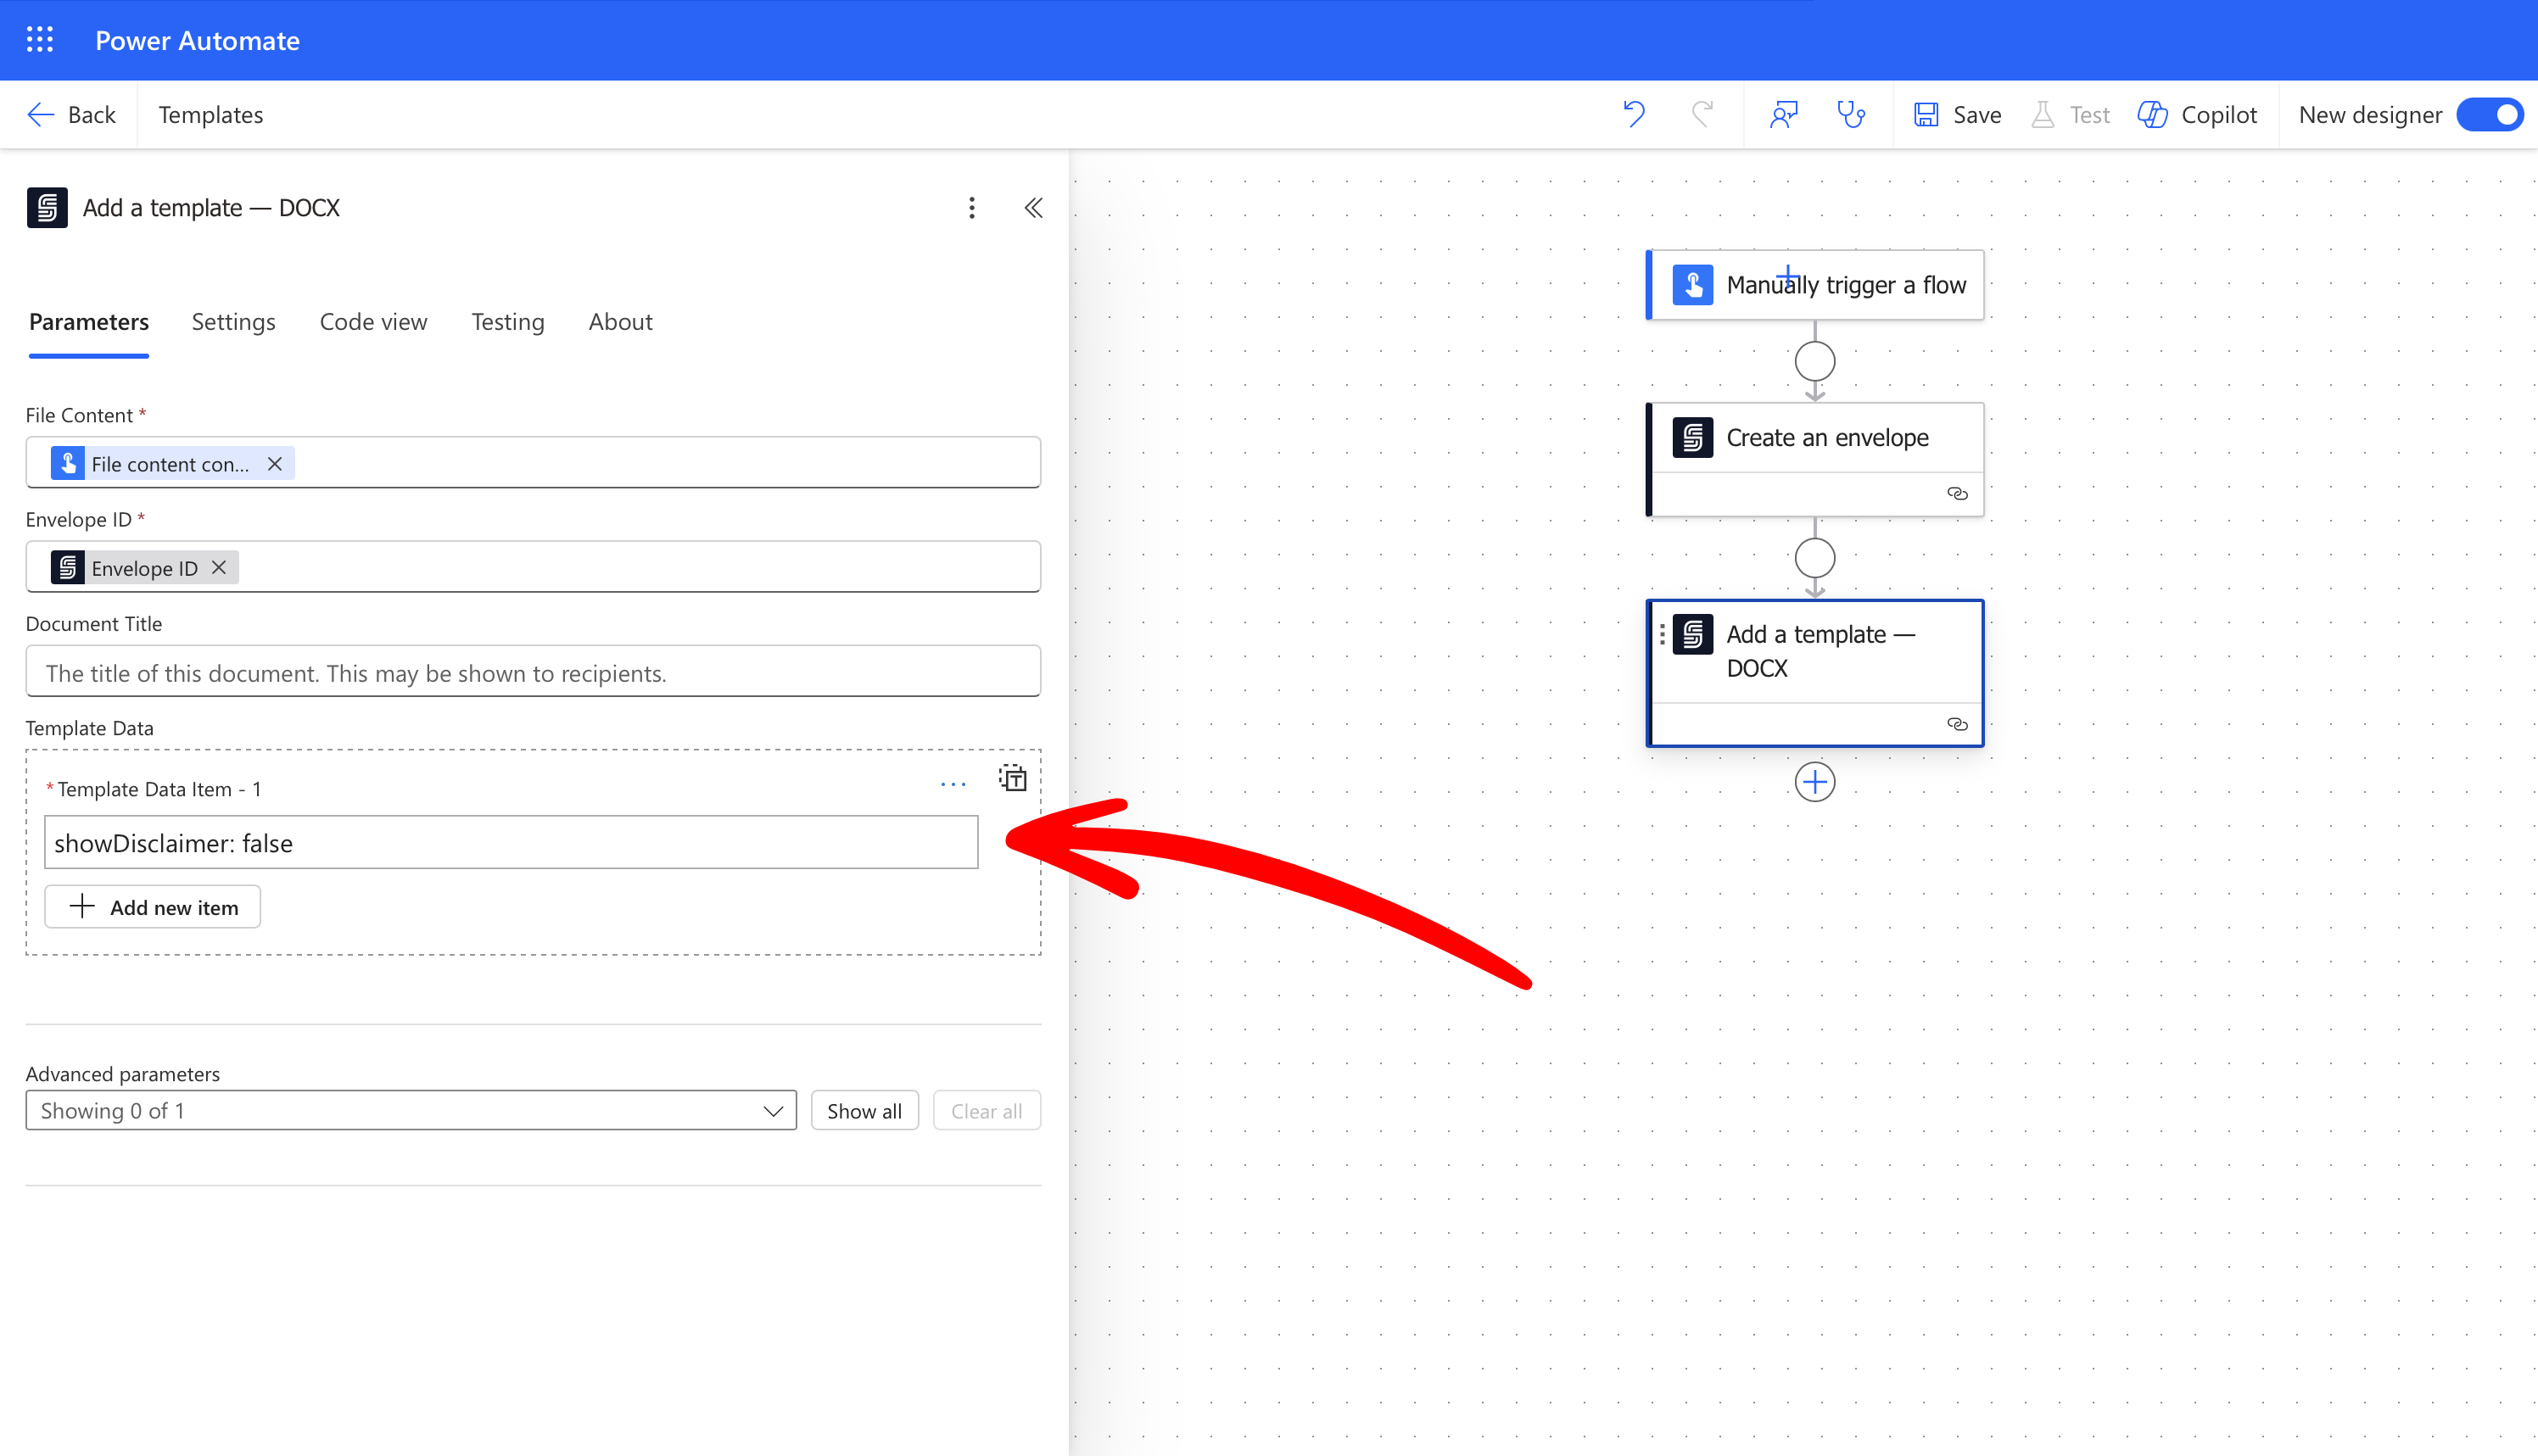Remove the File content token
The height and width of the screenshot is (1456, 2538).
[x=275, y=464]
